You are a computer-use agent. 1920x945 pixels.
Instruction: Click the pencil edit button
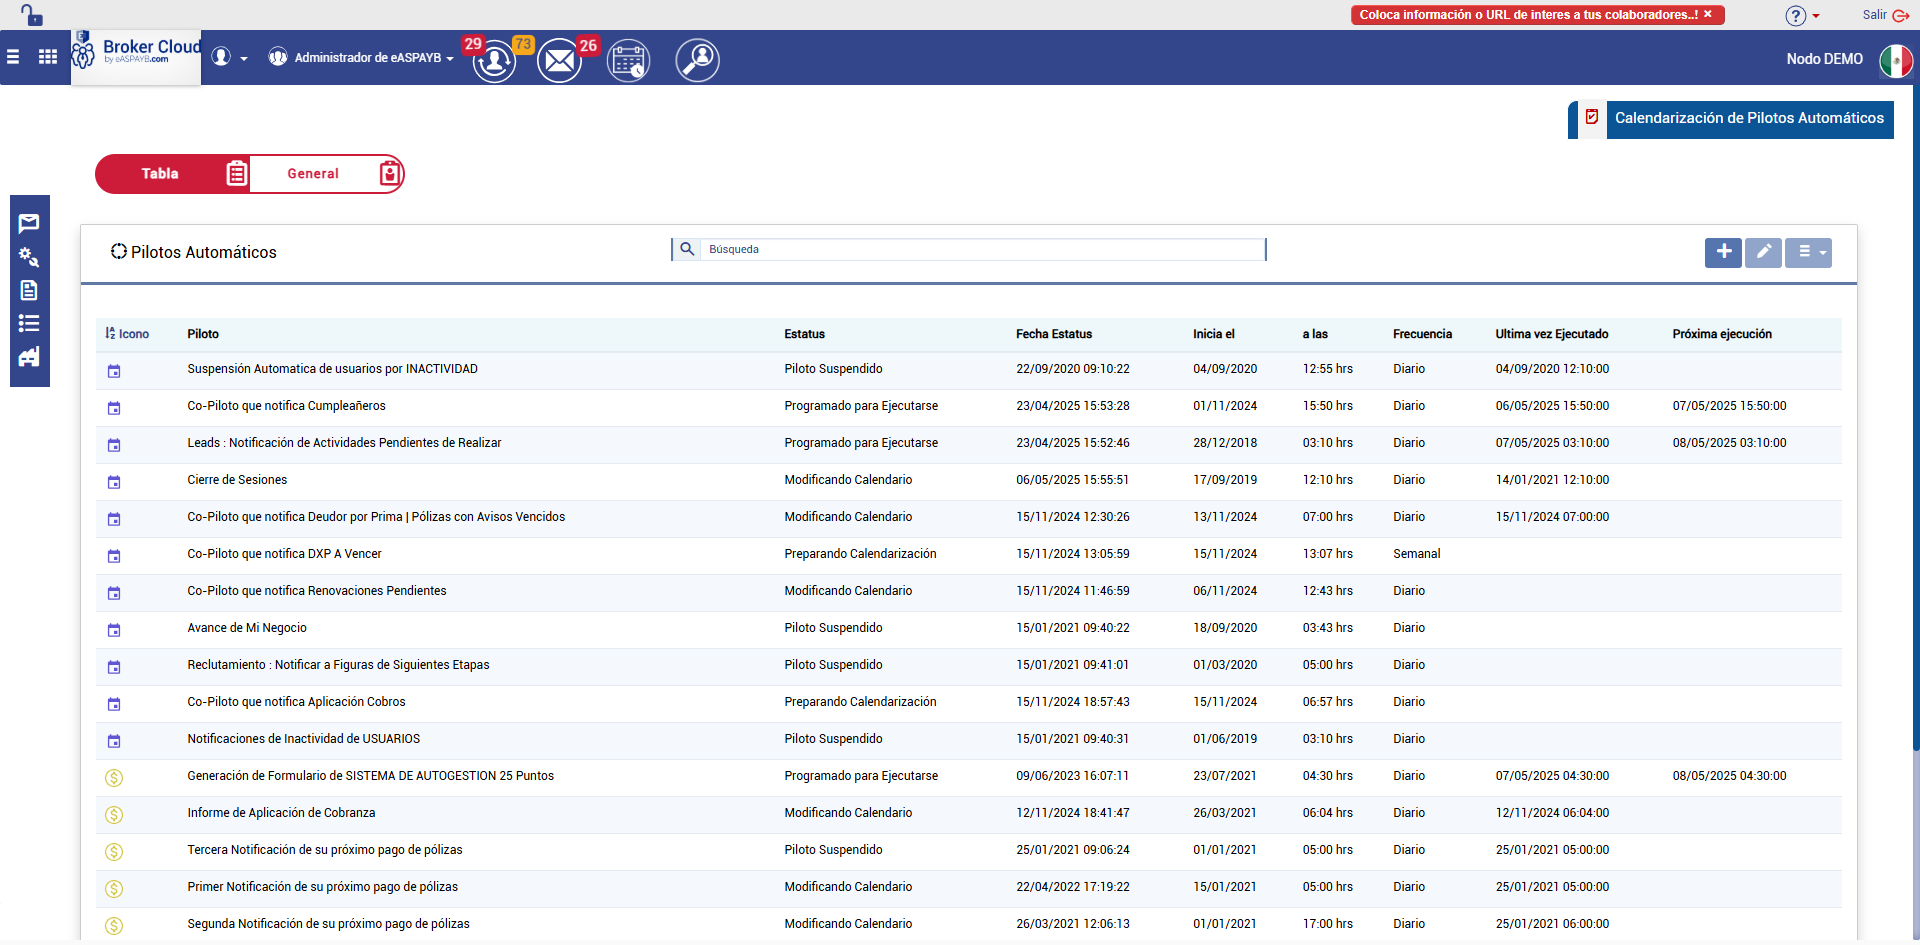tap(1763, 252)
